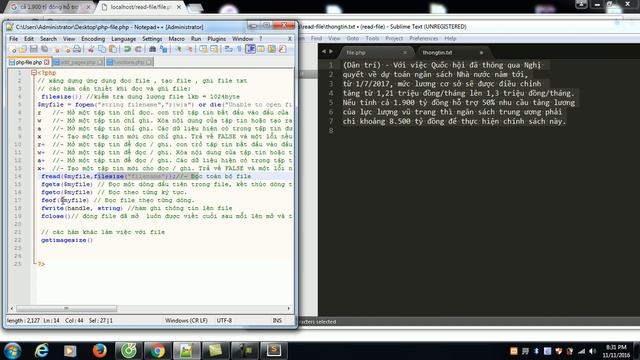Click the UTF-8 encoding in status bar
Viewport: 640px width, 360px height.
[224, 320]
